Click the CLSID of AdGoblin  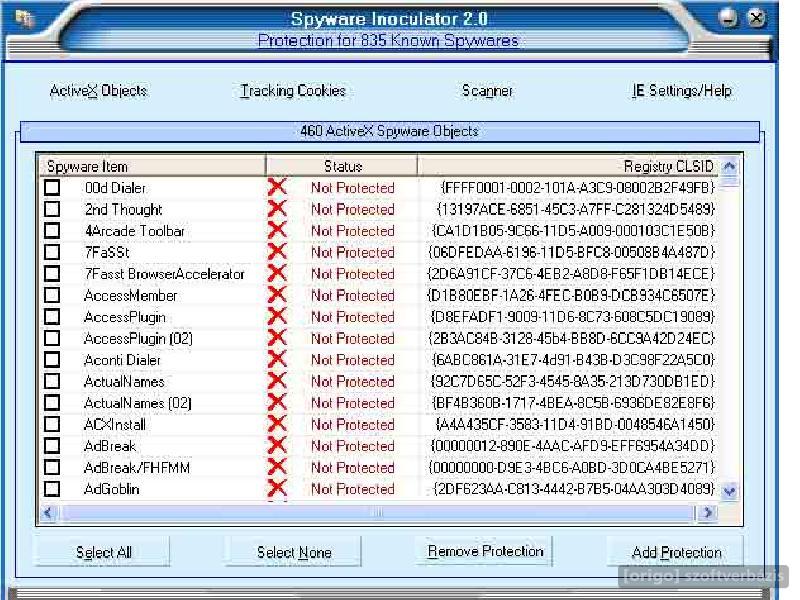[x=573, y=489]
